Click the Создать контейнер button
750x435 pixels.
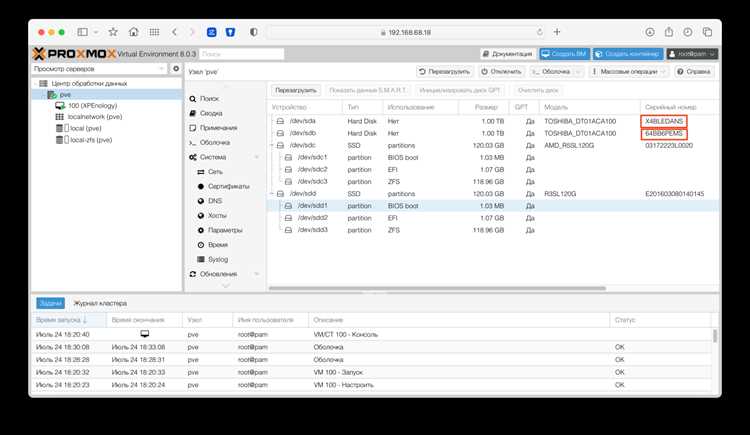(x=628, y=54)
